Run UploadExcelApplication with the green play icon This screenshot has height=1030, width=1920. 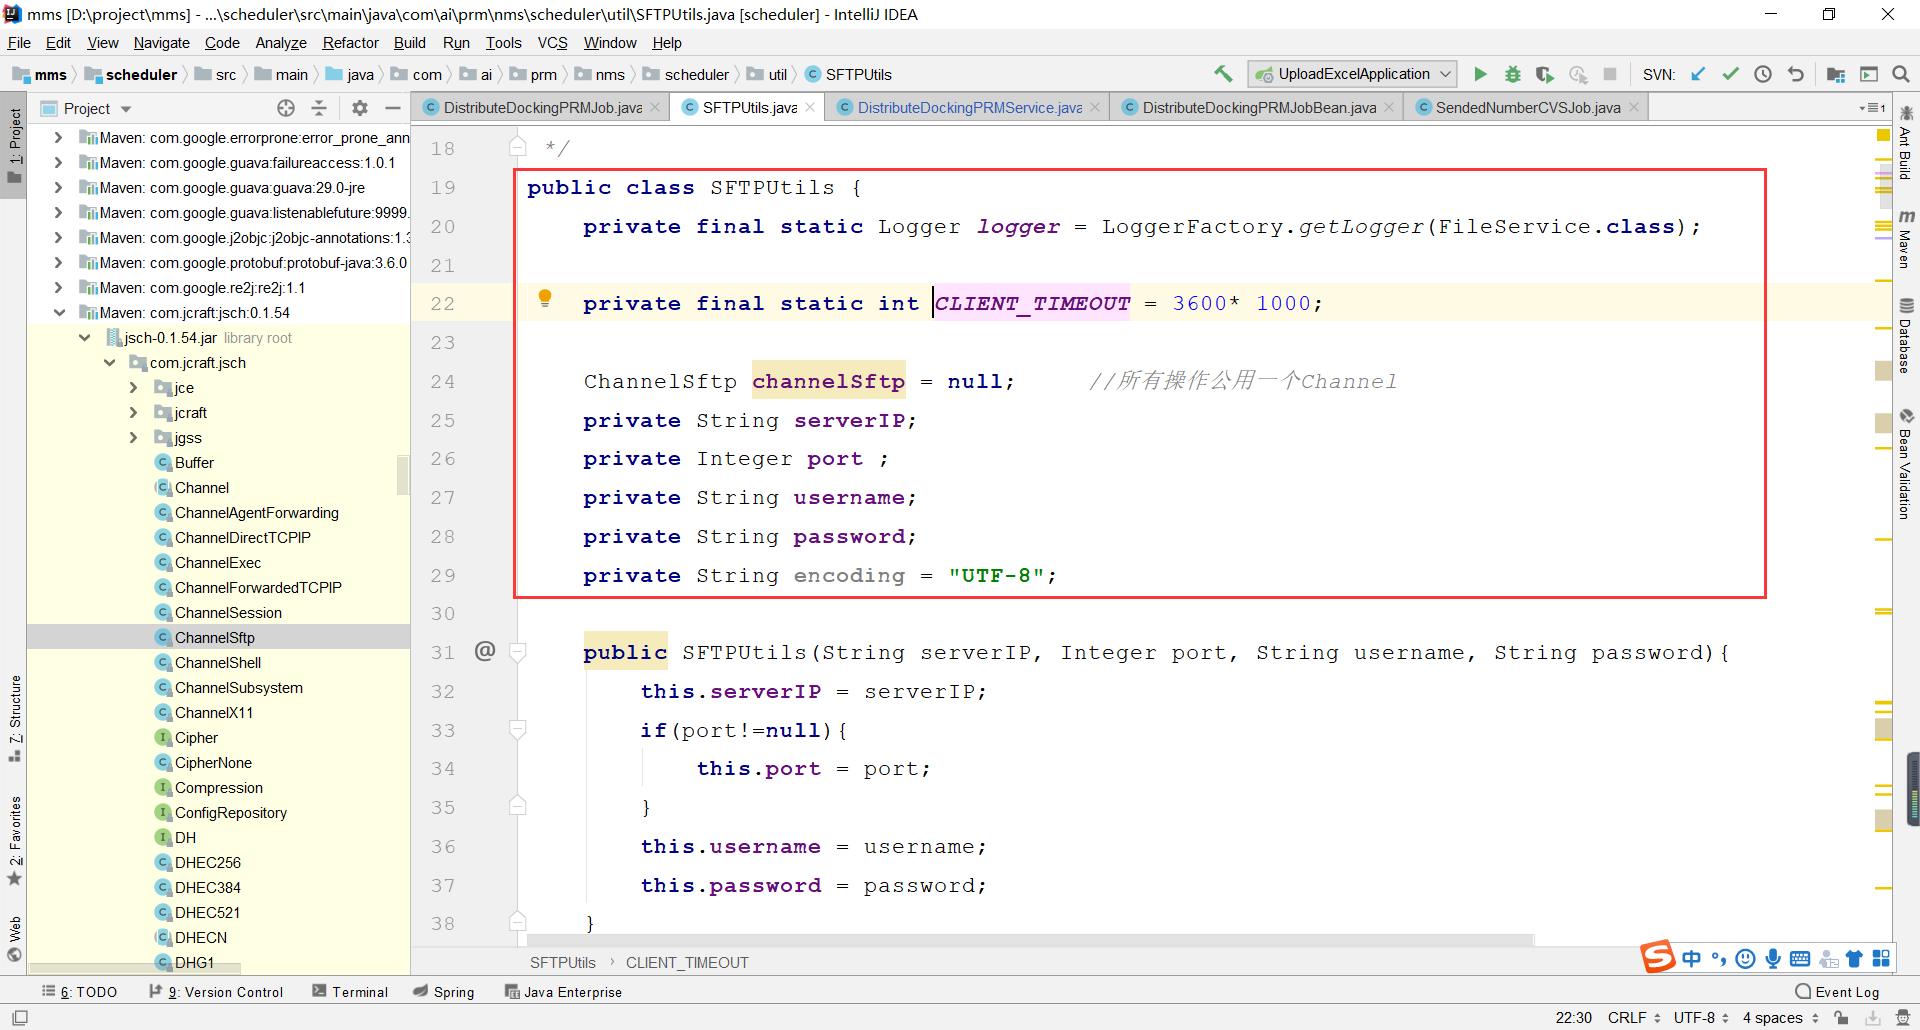pos(1481,74)
